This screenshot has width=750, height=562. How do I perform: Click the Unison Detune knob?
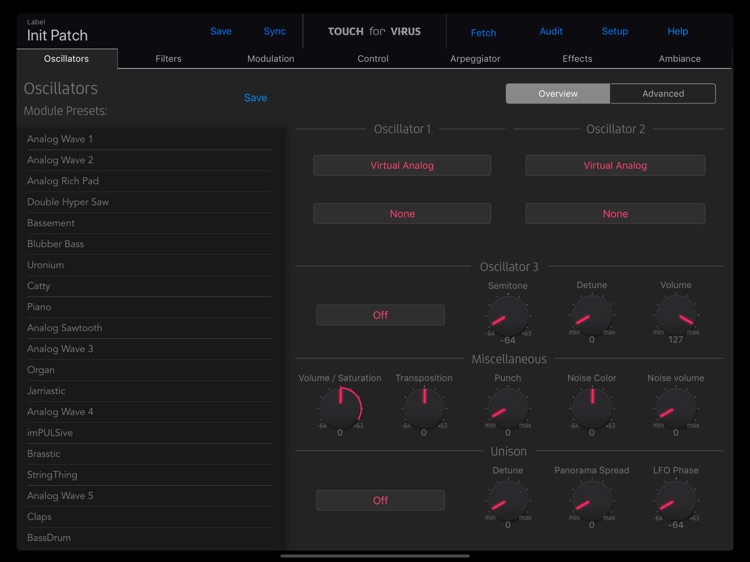507,500
